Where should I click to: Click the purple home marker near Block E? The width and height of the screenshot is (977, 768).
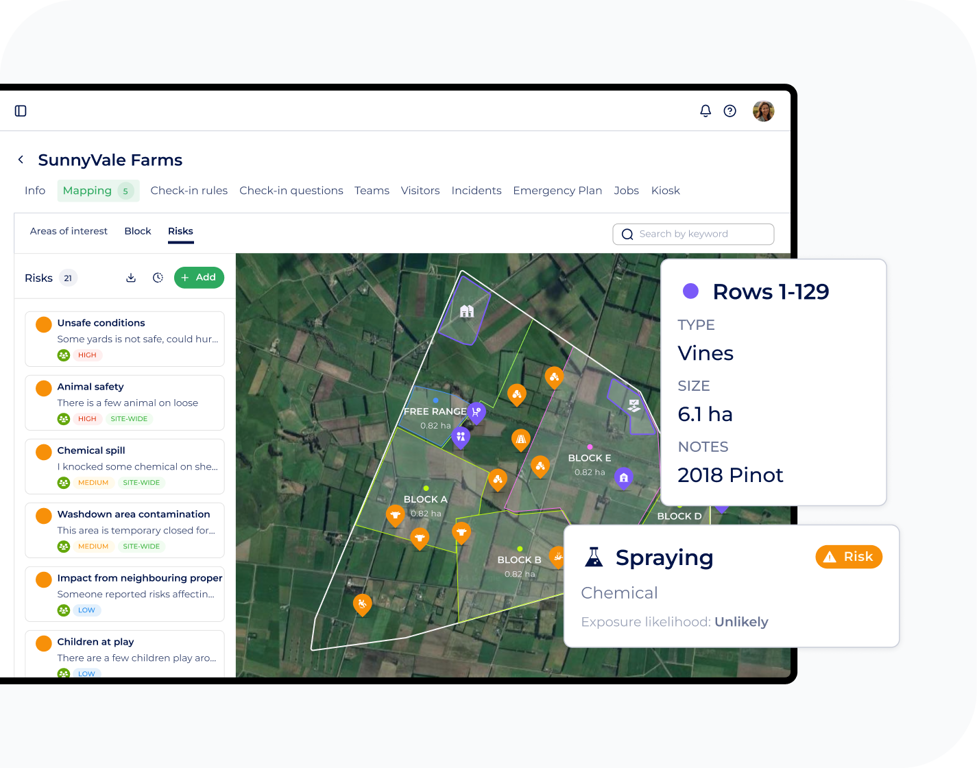(623, 477)
